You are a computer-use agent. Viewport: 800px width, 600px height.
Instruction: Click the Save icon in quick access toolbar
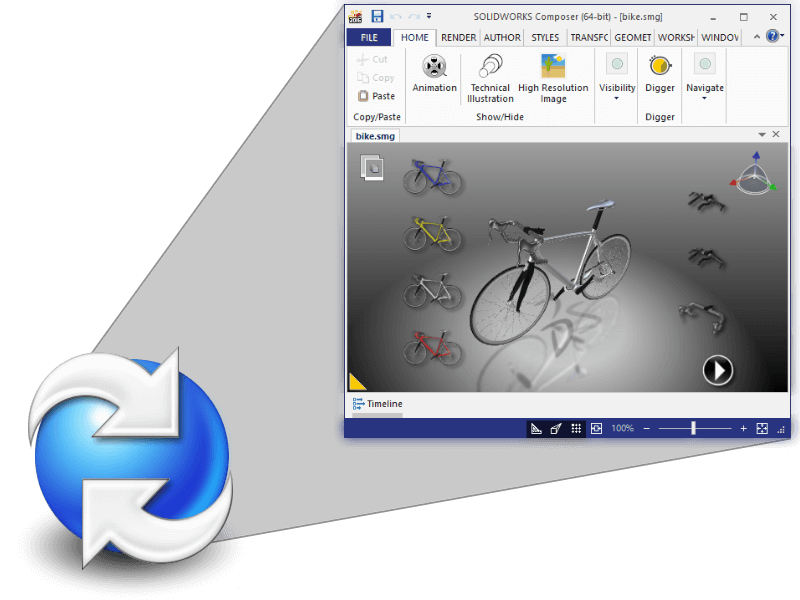click(377, 16)
